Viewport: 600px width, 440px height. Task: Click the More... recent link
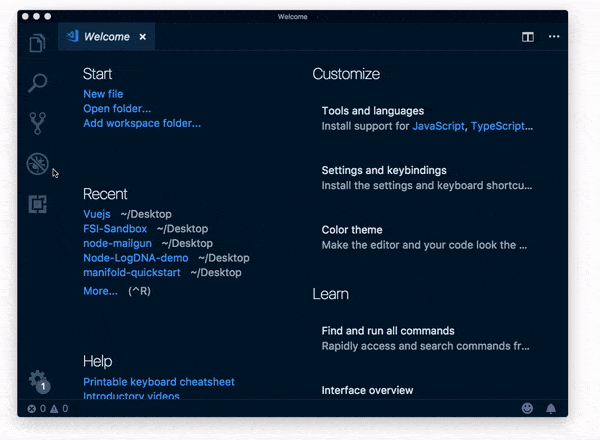[x=101, y=291]
